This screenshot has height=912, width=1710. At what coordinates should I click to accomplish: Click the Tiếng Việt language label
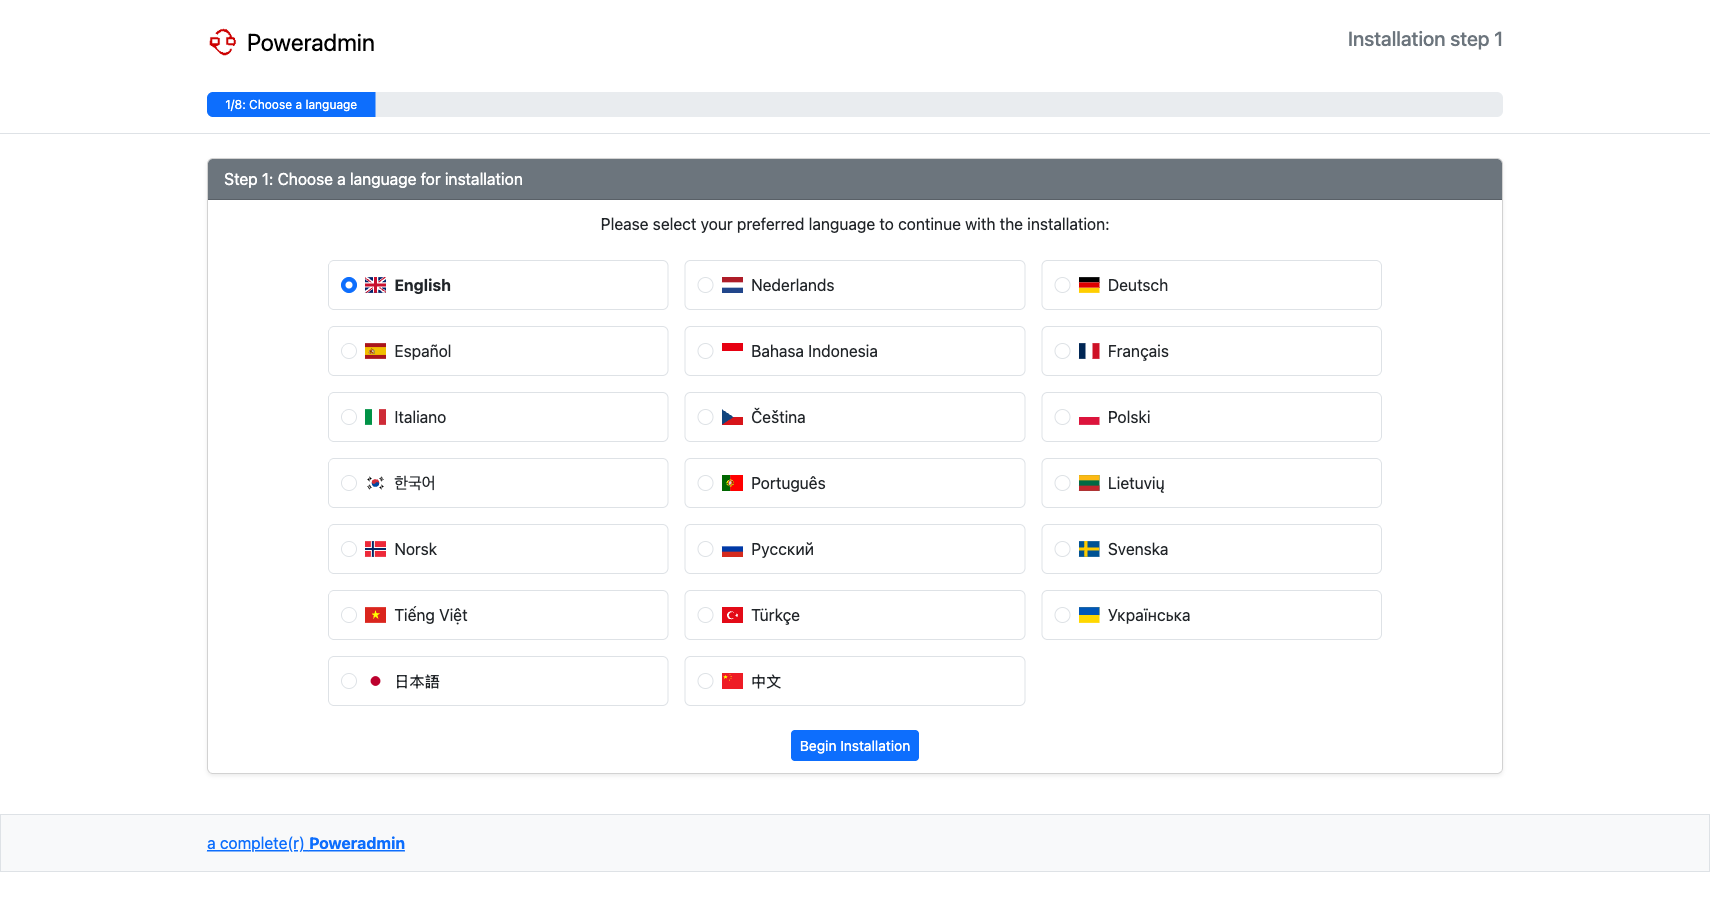(430, 615)
